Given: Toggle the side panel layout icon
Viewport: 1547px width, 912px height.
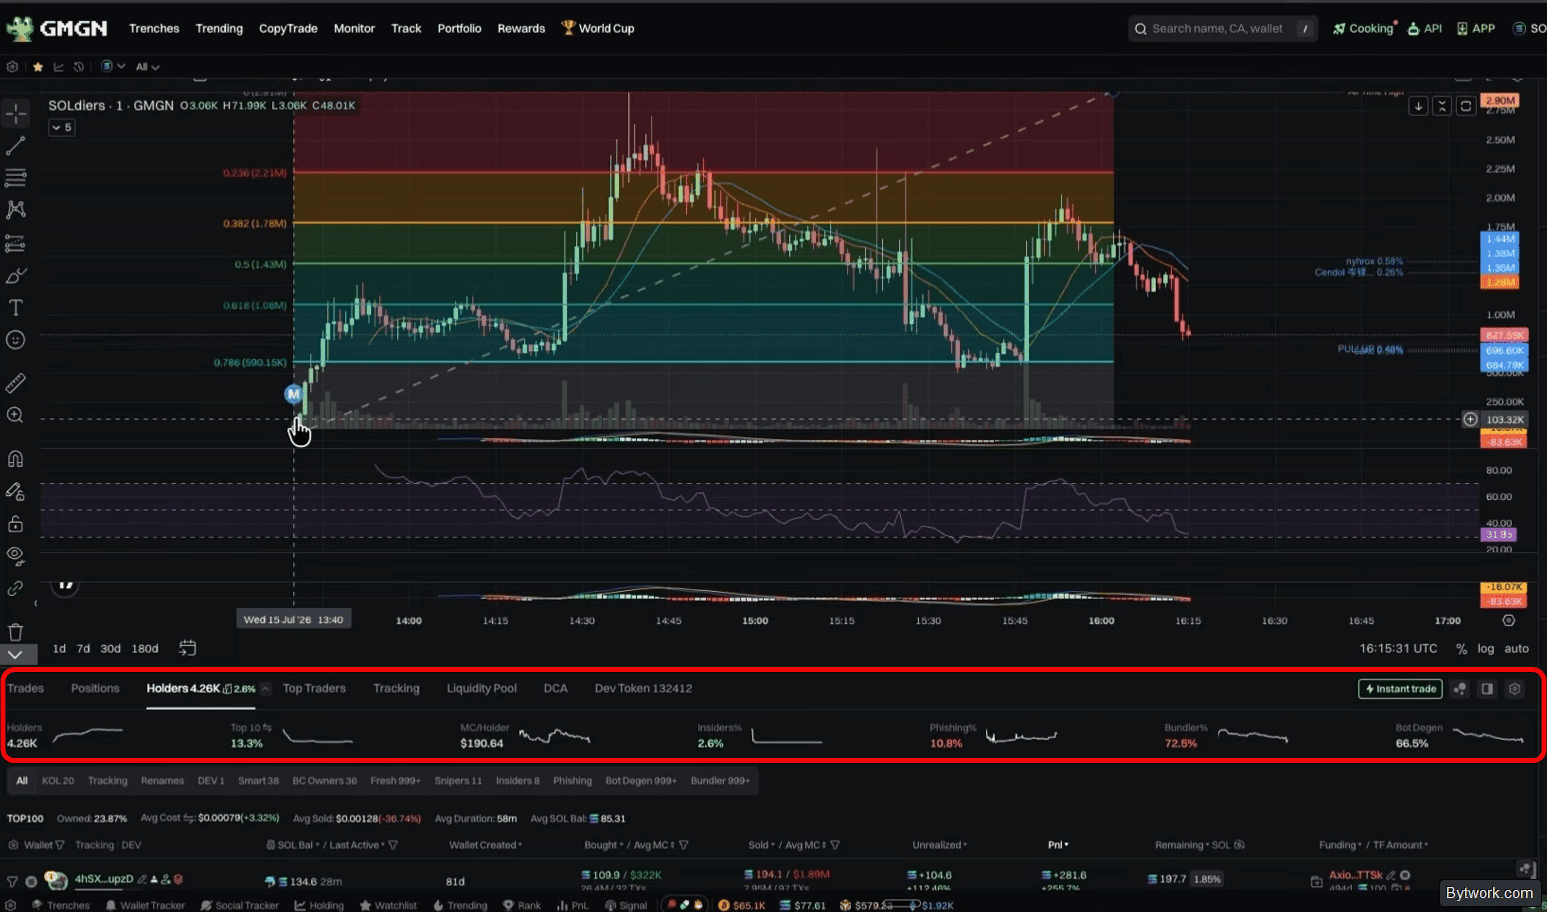Looking at the screenshot, I should pos(1487,689).
